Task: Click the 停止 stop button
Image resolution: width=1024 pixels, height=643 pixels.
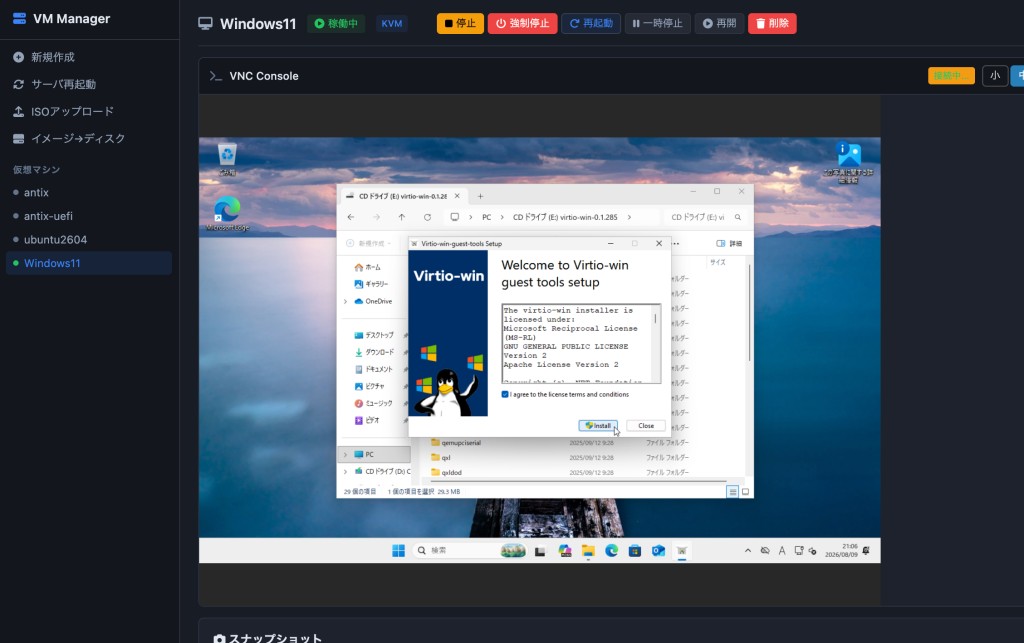Action: click(x=460, y=24)
